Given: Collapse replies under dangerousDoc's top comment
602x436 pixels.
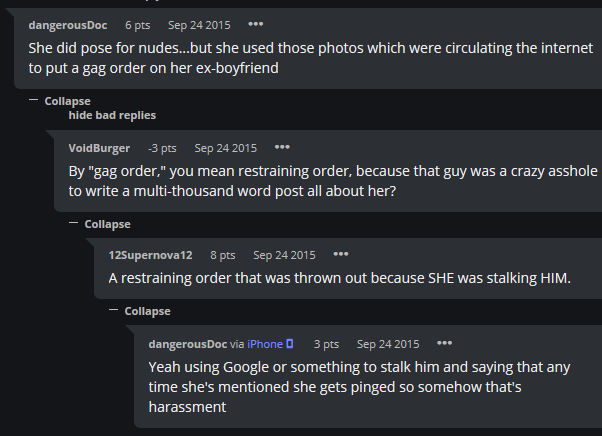Looking at the screenshot, I should [60, 101].
